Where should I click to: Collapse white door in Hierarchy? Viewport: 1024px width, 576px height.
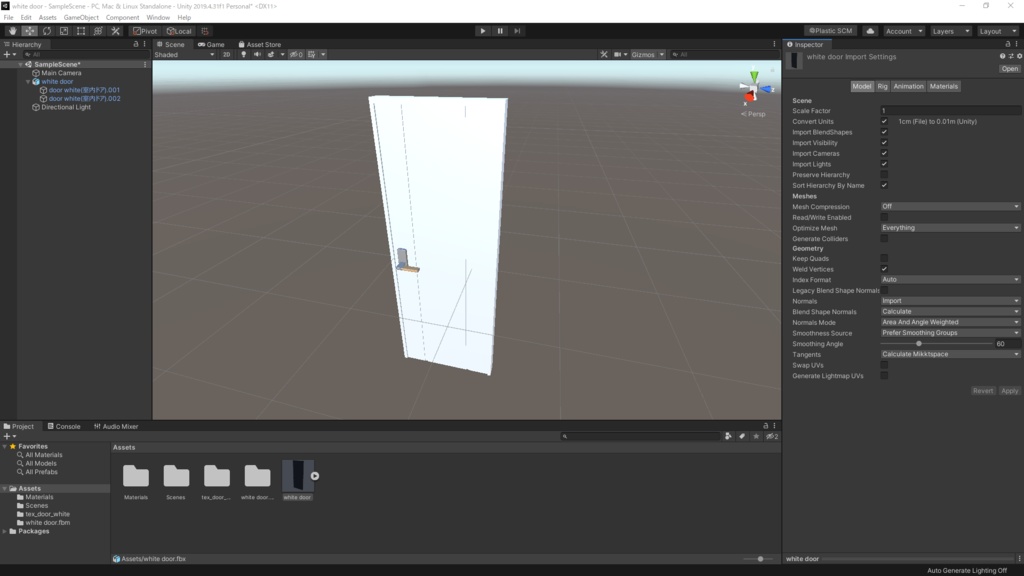click(x=28, y=82)
